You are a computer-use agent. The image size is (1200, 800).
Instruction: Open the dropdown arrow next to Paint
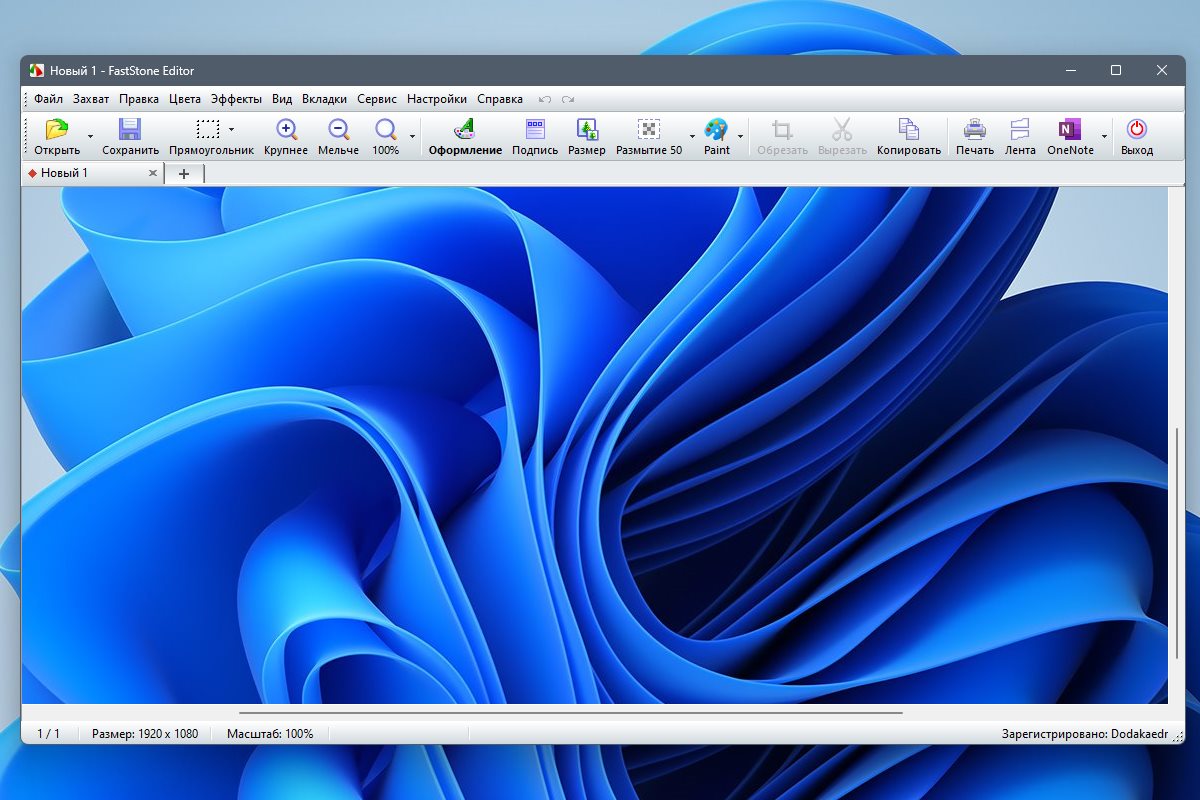point(741,137)
